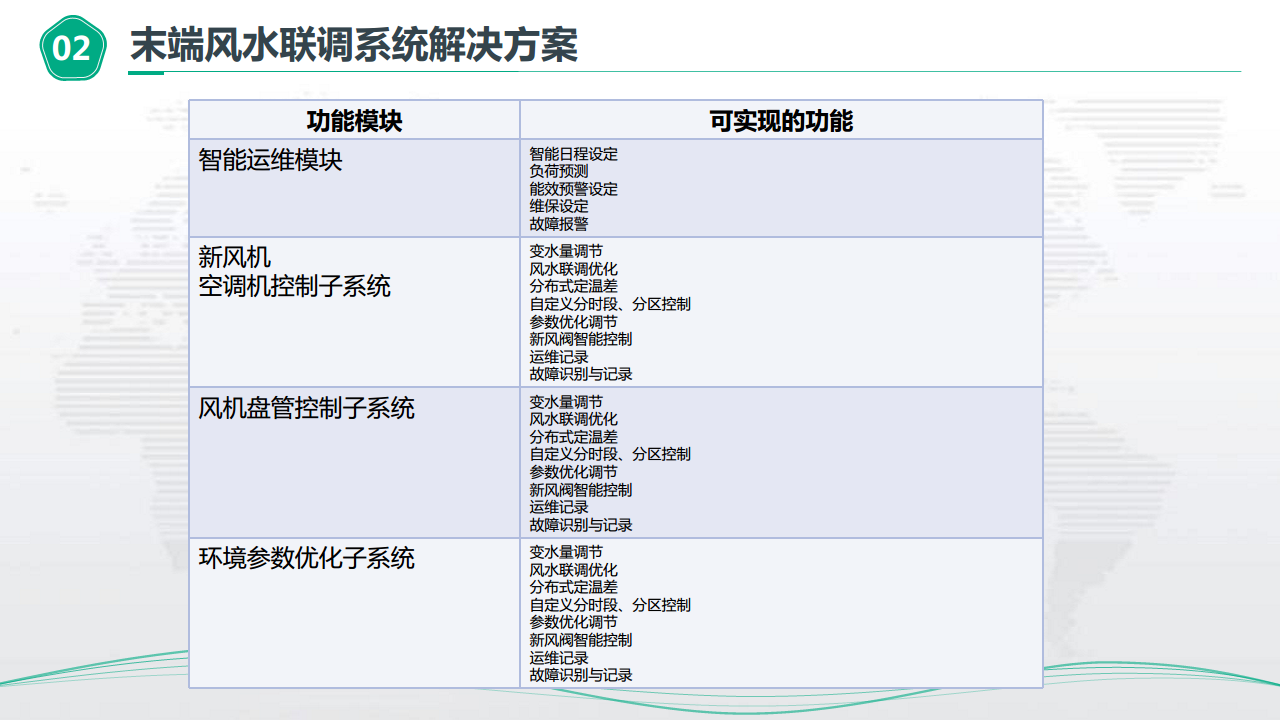Click the 智能日程设定 line

coord(574,154)
